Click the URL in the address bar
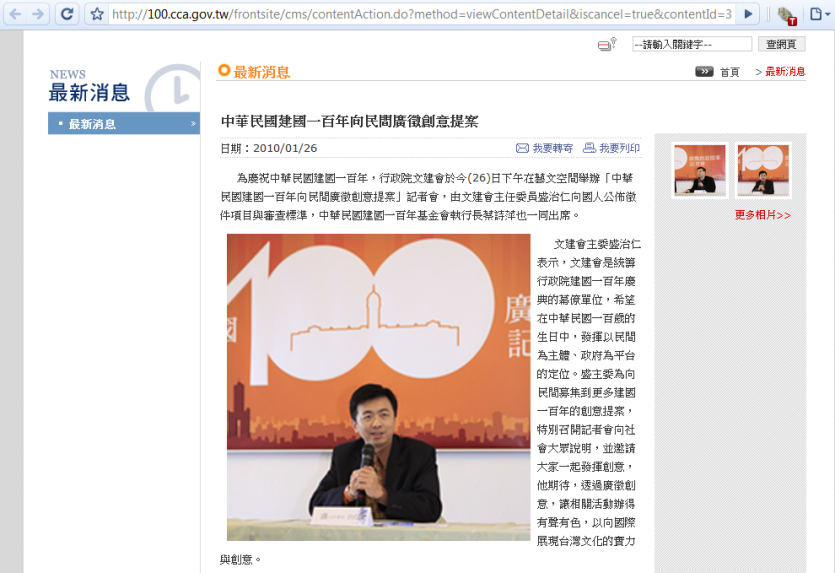 pyautogui.click(x=420, y=14)
